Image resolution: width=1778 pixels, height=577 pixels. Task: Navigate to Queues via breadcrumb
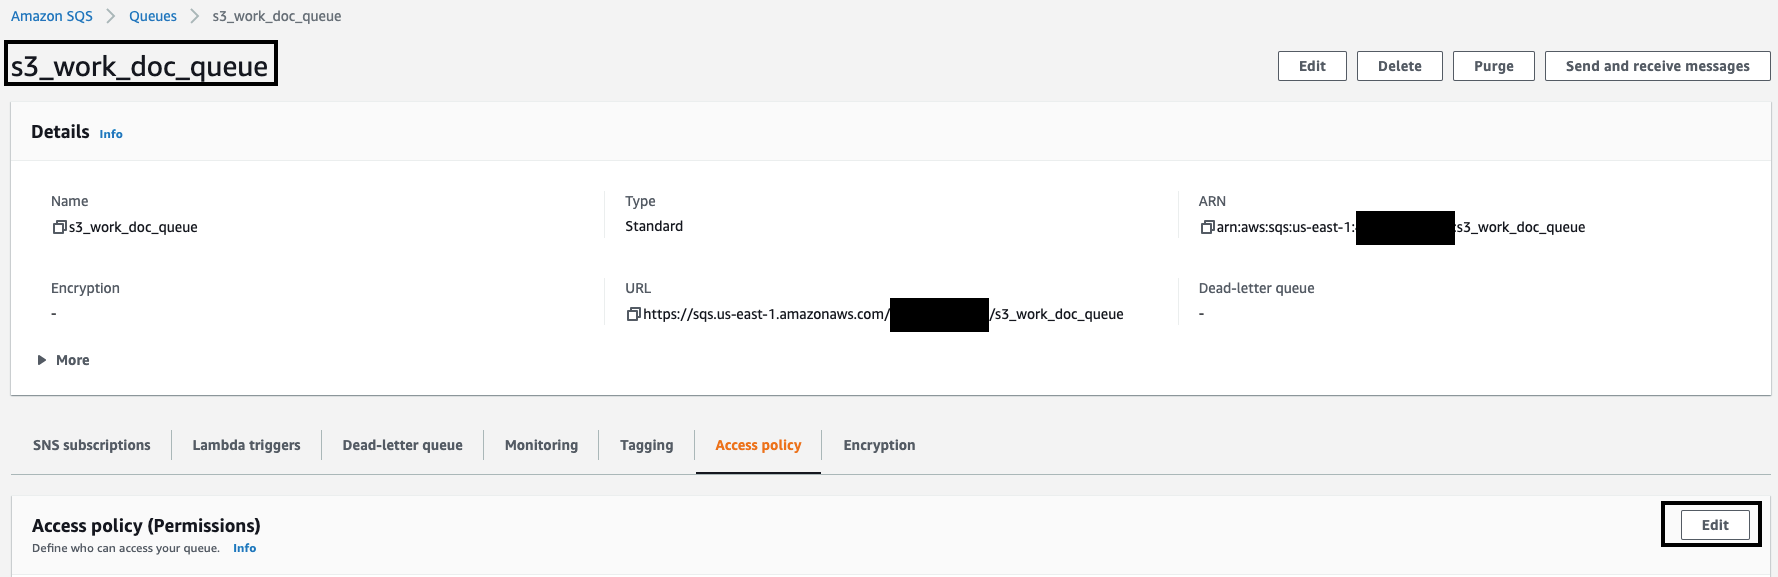[x=152, y=15]
